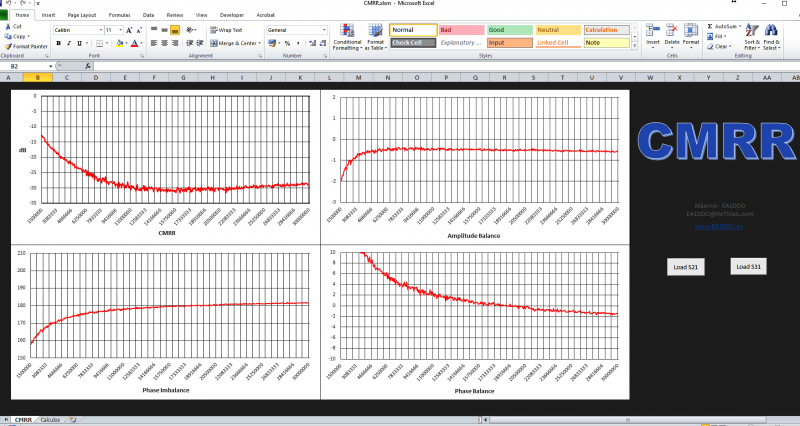Open the font name Calibri dropdown
Image resolution: width=800 pixels, height=426 pixels.
coord(101,30)
